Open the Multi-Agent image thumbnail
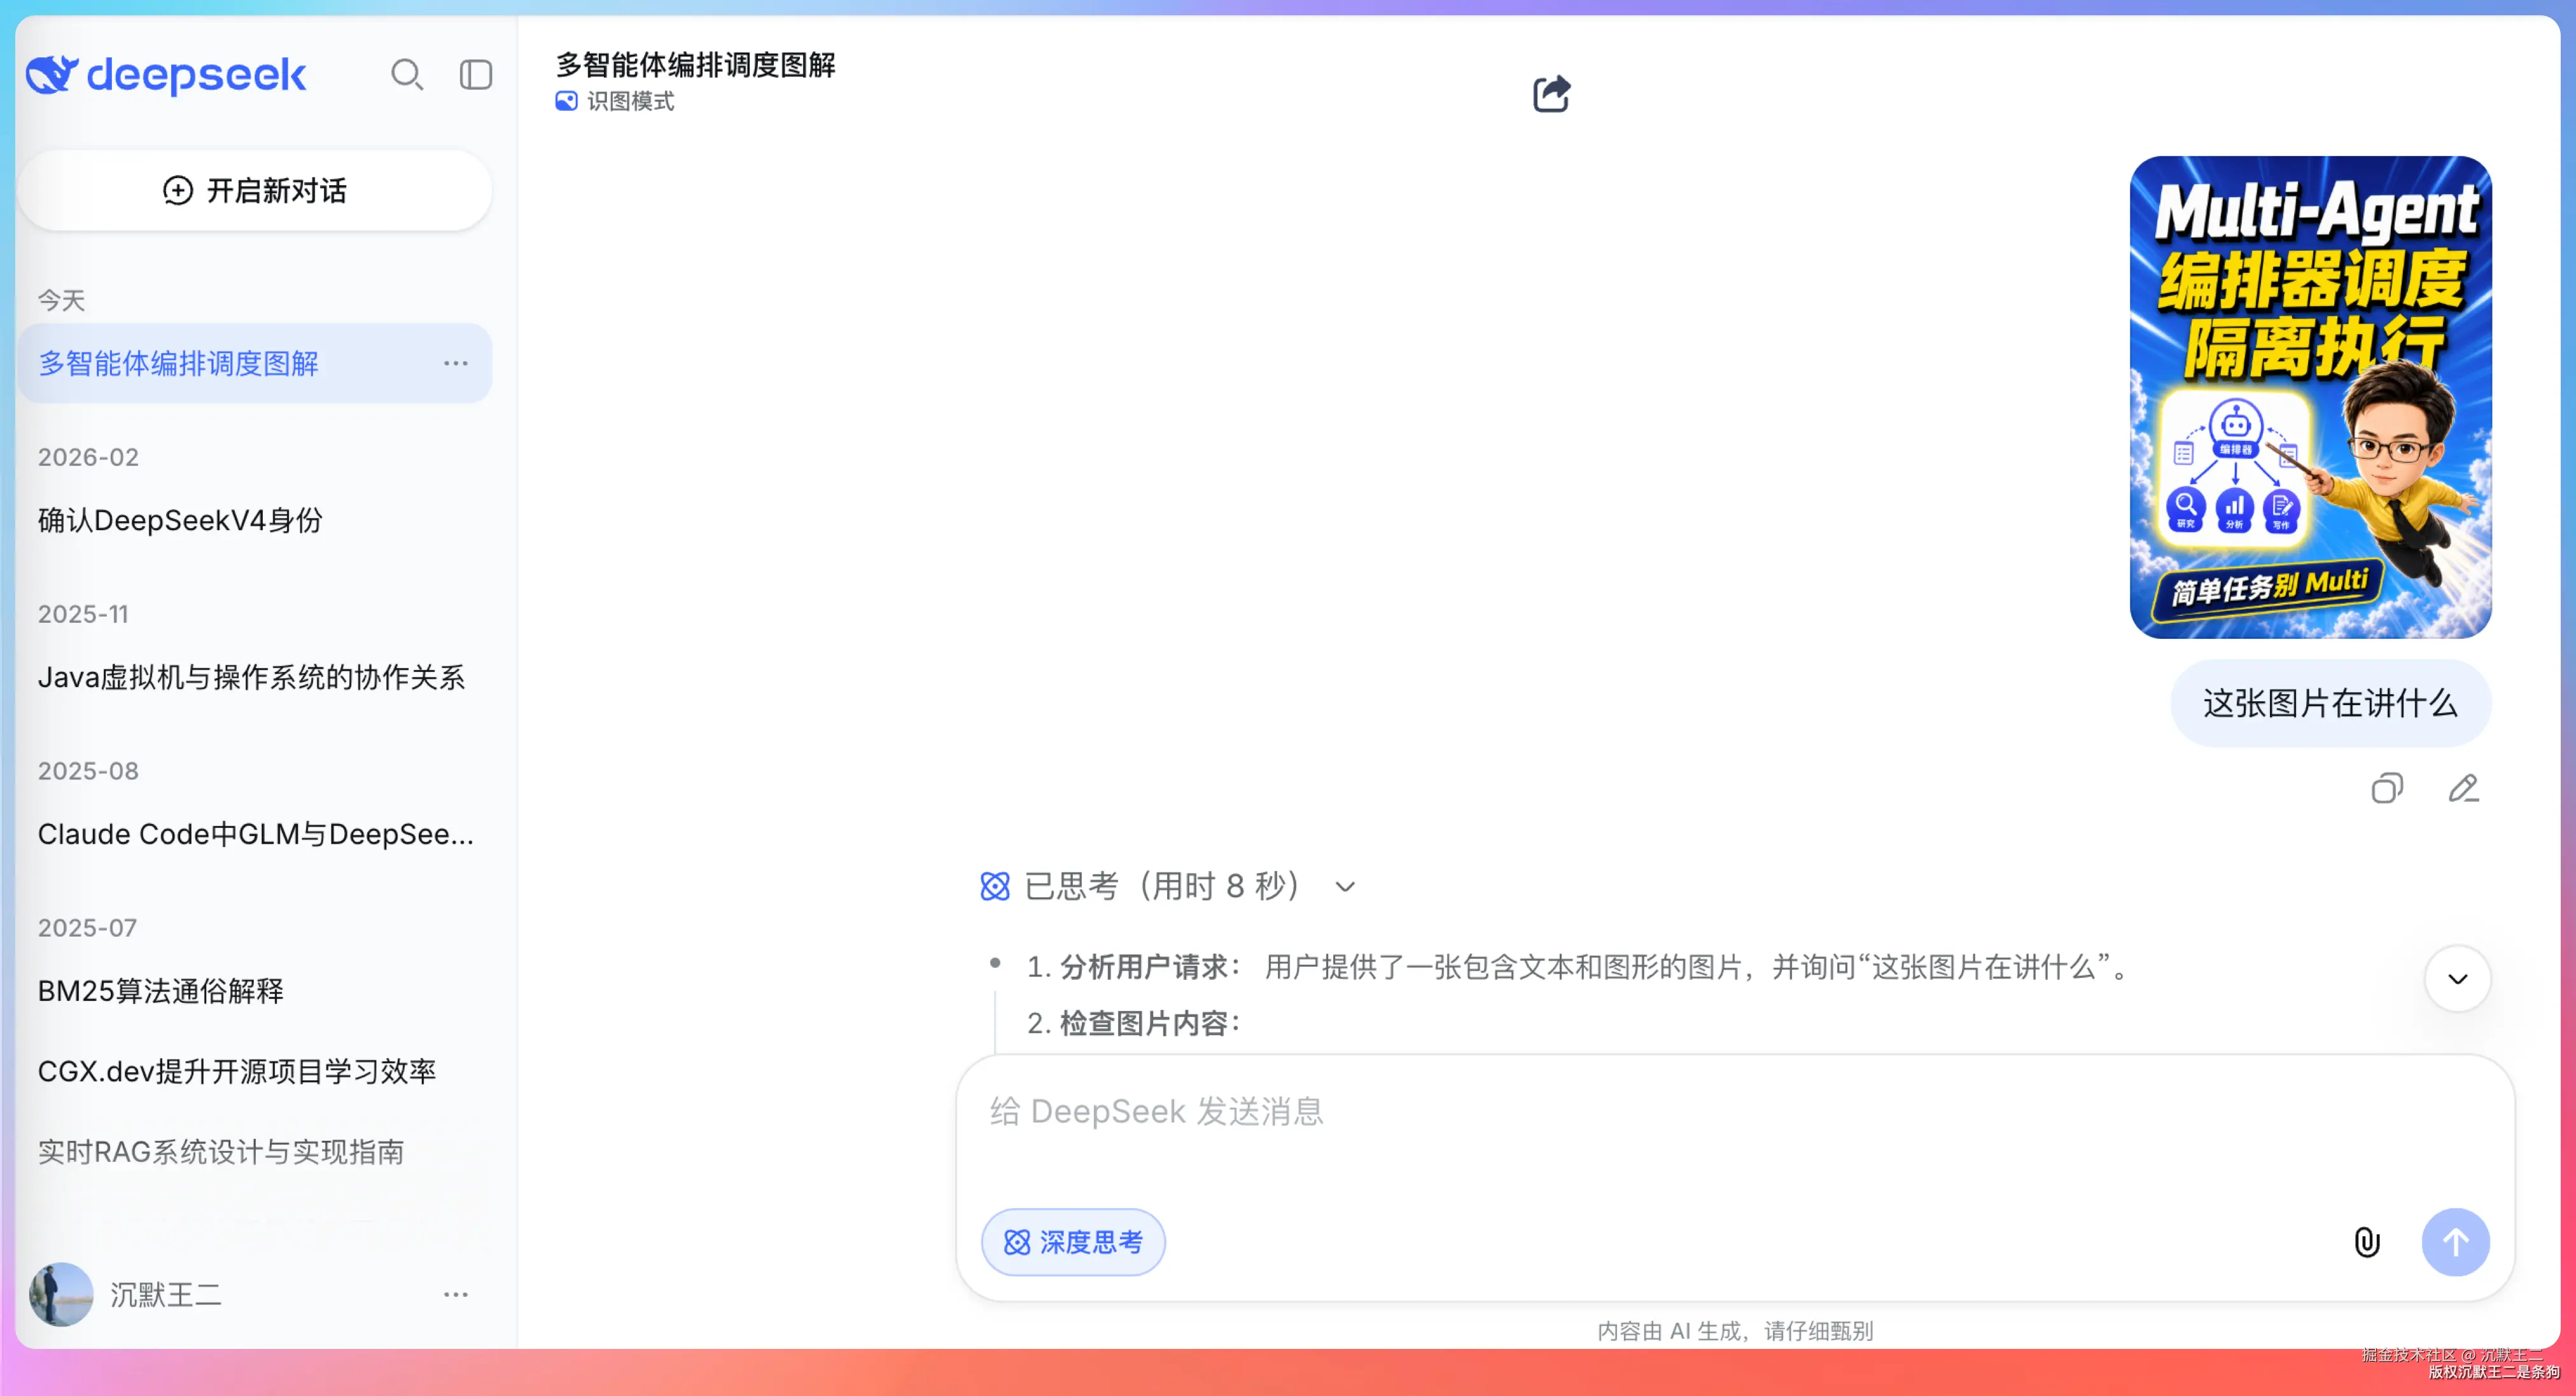Viewport: 2576px width, 1396px height. pyautogui.click(x=2310, y=397)
